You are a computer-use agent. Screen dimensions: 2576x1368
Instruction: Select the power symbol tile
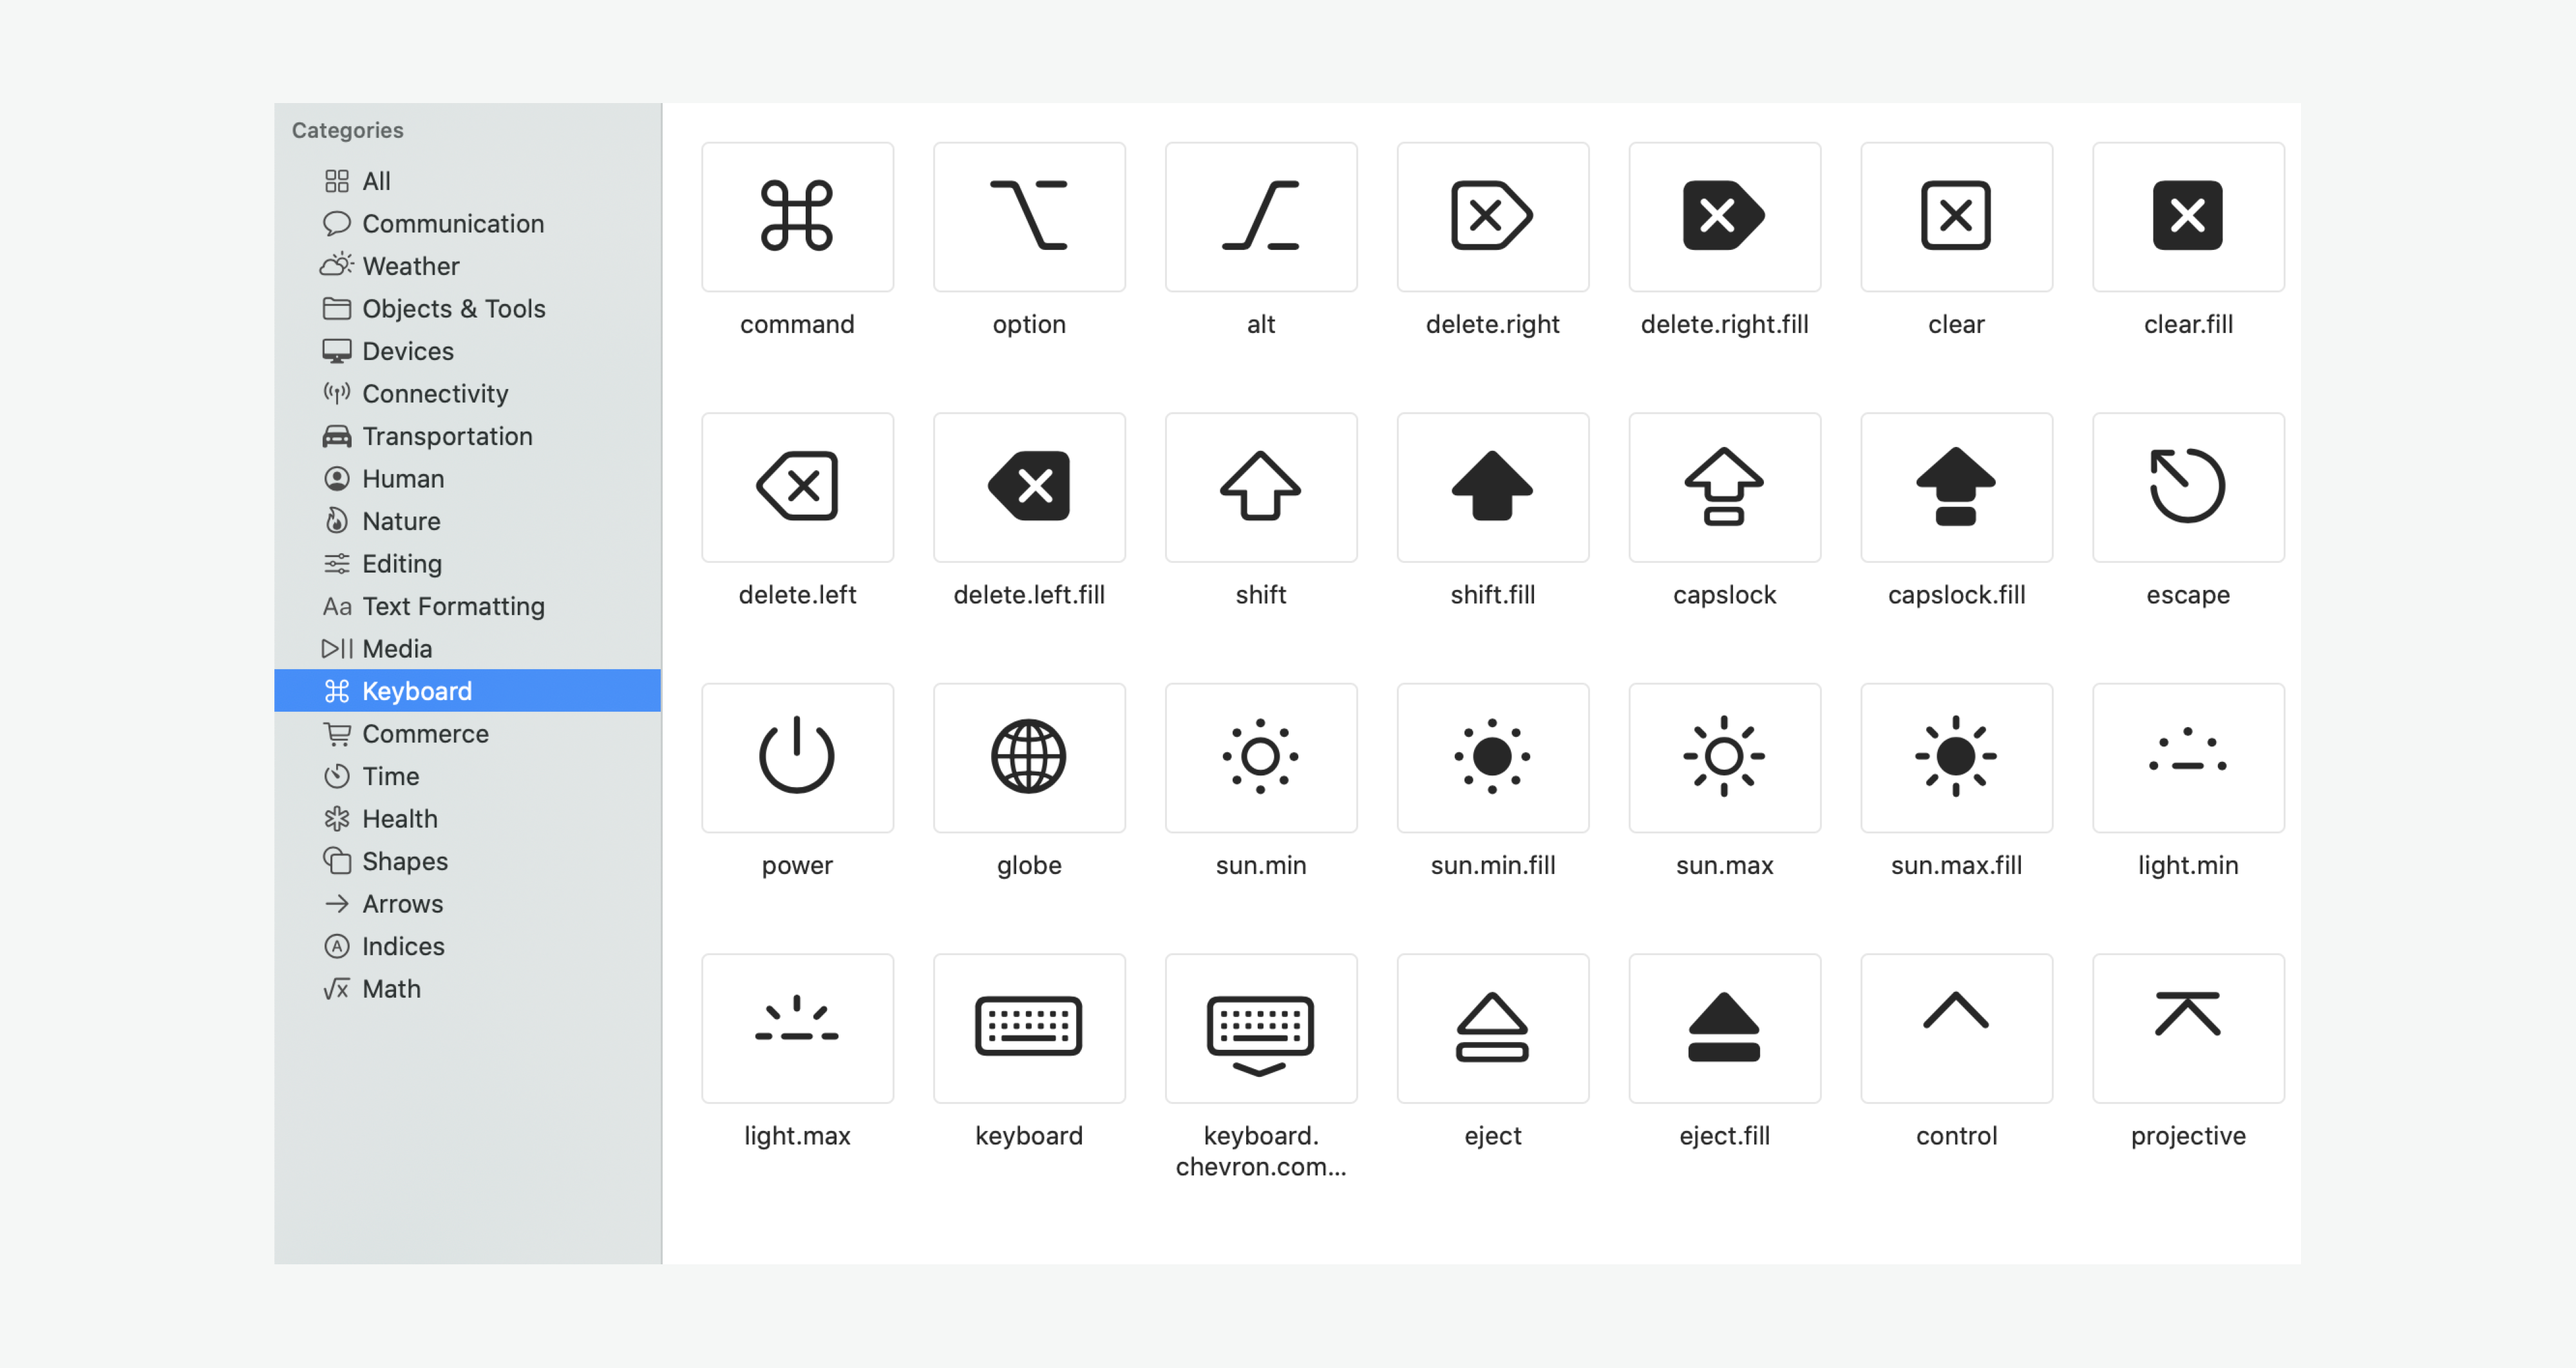click(x=797, y=757)
